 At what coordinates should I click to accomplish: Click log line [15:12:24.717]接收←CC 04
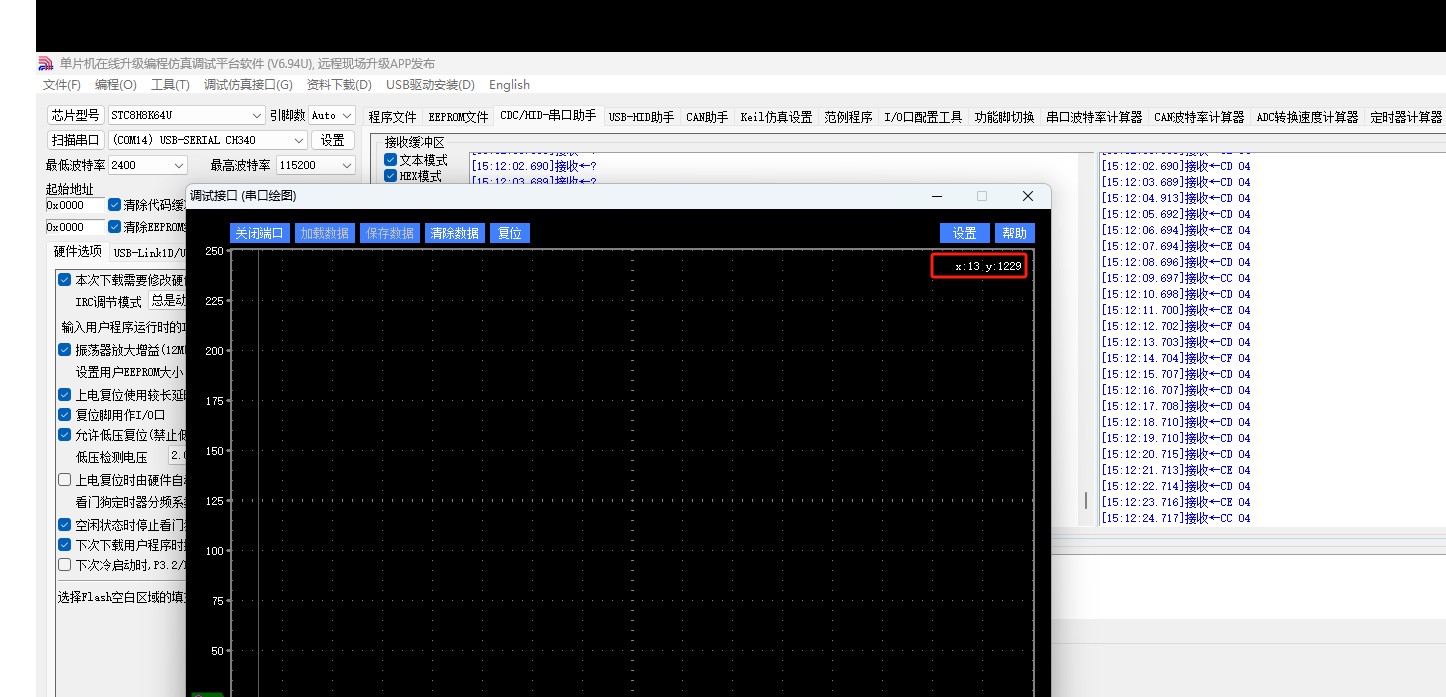tap(1176, 518)
